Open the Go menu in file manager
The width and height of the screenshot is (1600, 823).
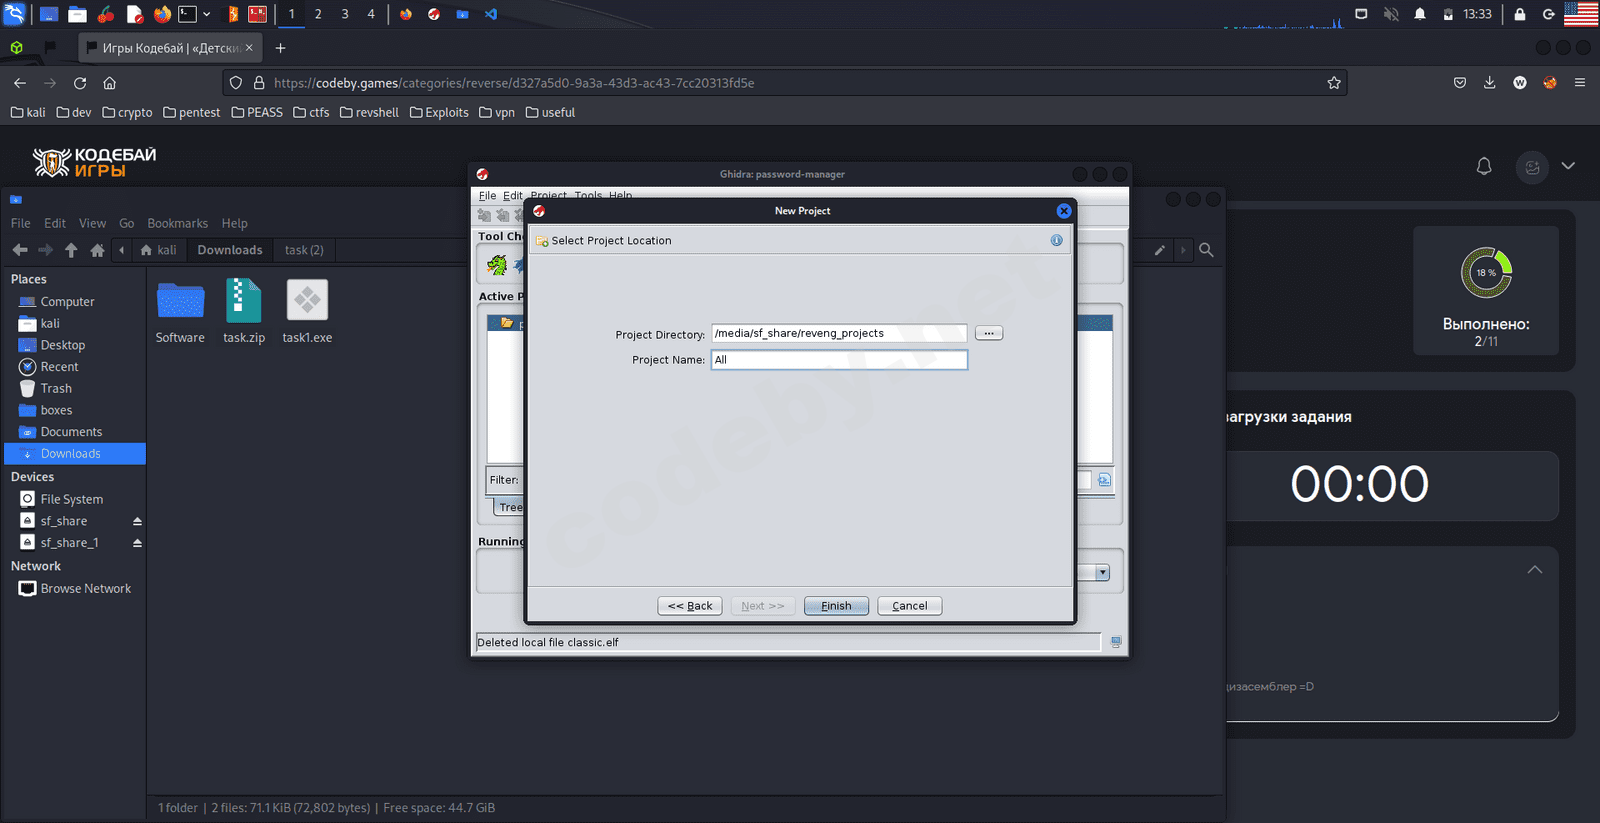click(x=127, y=223)
